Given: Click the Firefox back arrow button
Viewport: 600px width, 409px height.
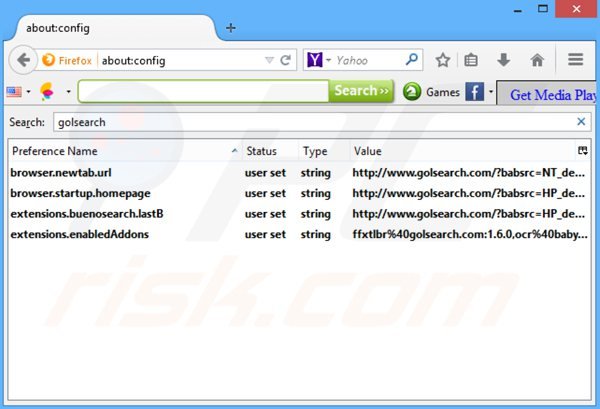Looking at the screenshot, I should pos(23,60).
